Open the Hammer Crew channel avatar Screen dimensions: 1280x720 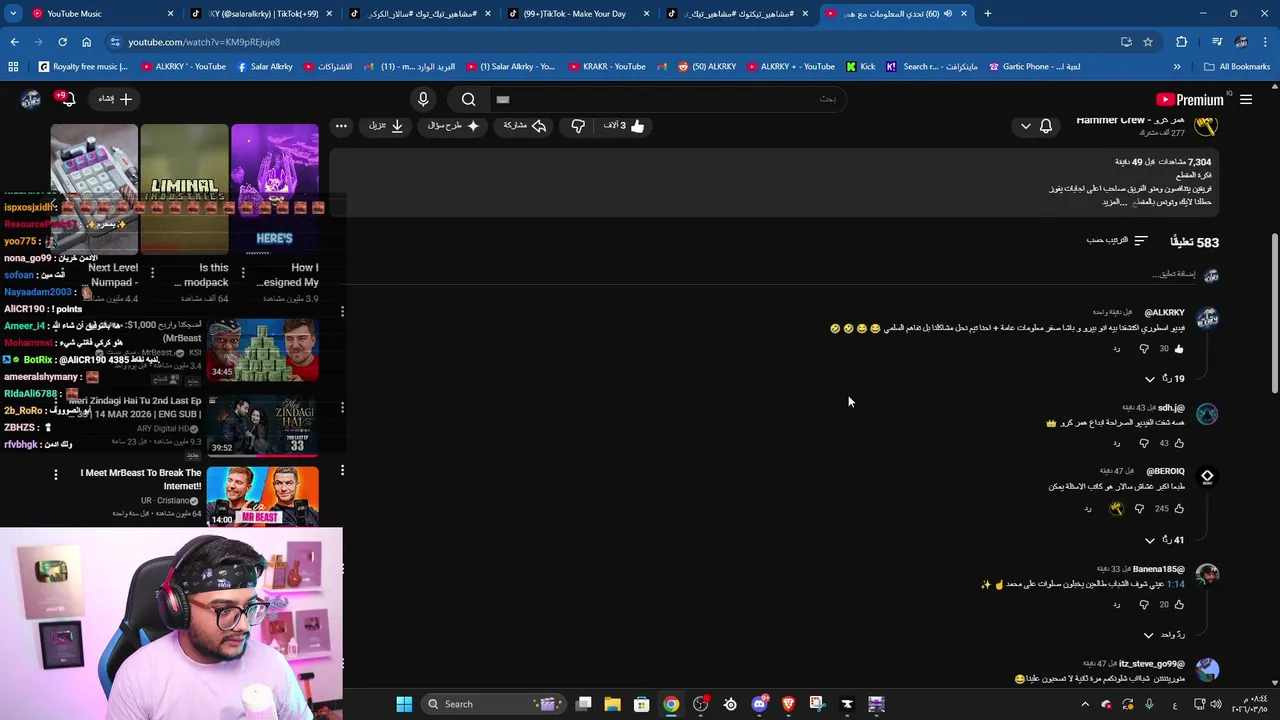tap(1207, 126)
